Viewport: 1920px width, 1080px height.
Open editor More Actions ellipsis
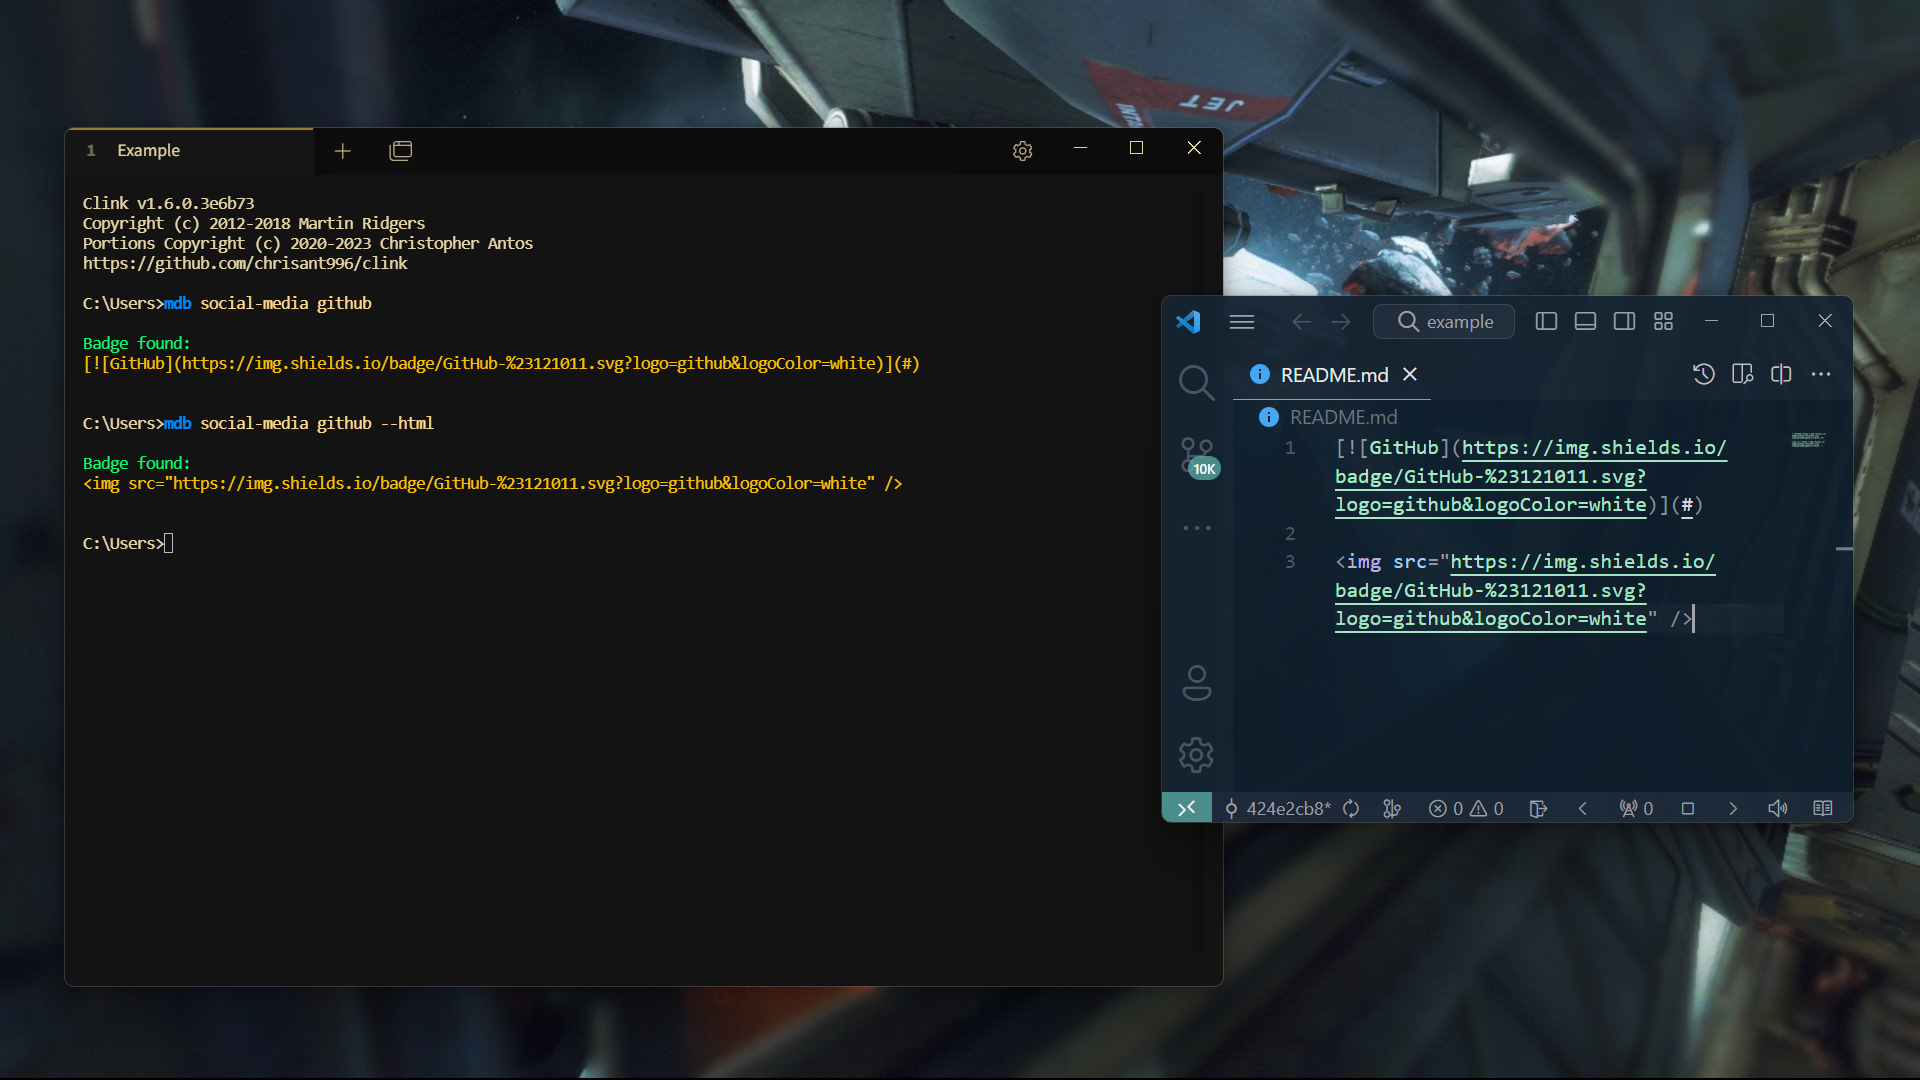pyautogui.click(x=1821, y=374)
